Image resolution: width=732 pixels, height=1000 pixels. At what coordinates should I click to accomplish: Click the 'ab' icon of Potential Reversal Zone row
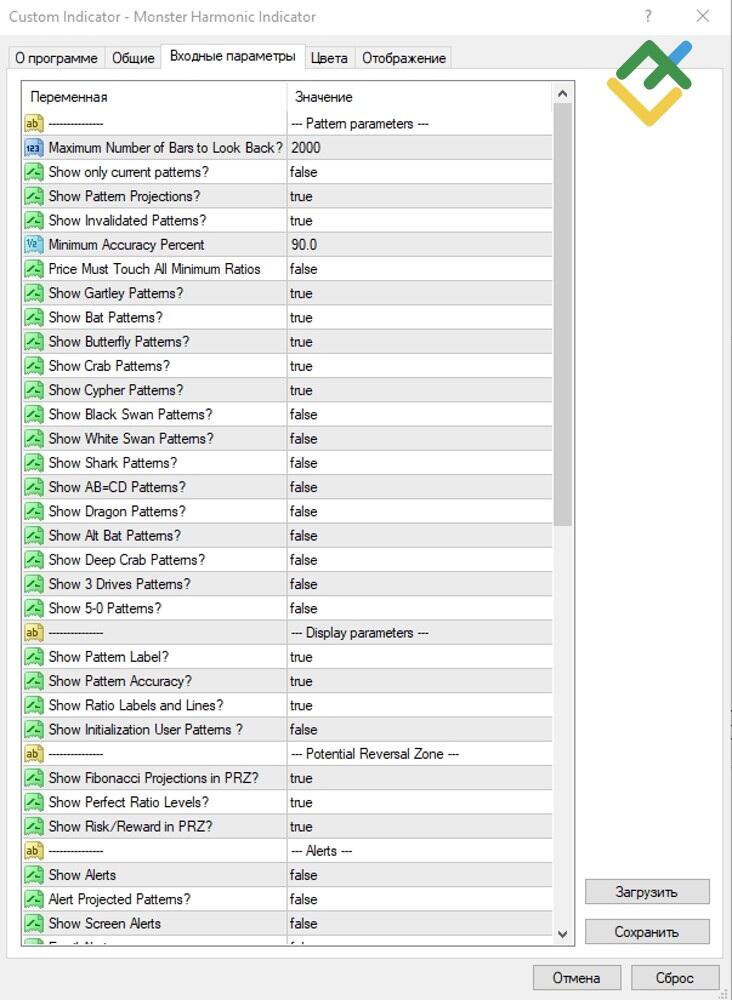(33, 754)
